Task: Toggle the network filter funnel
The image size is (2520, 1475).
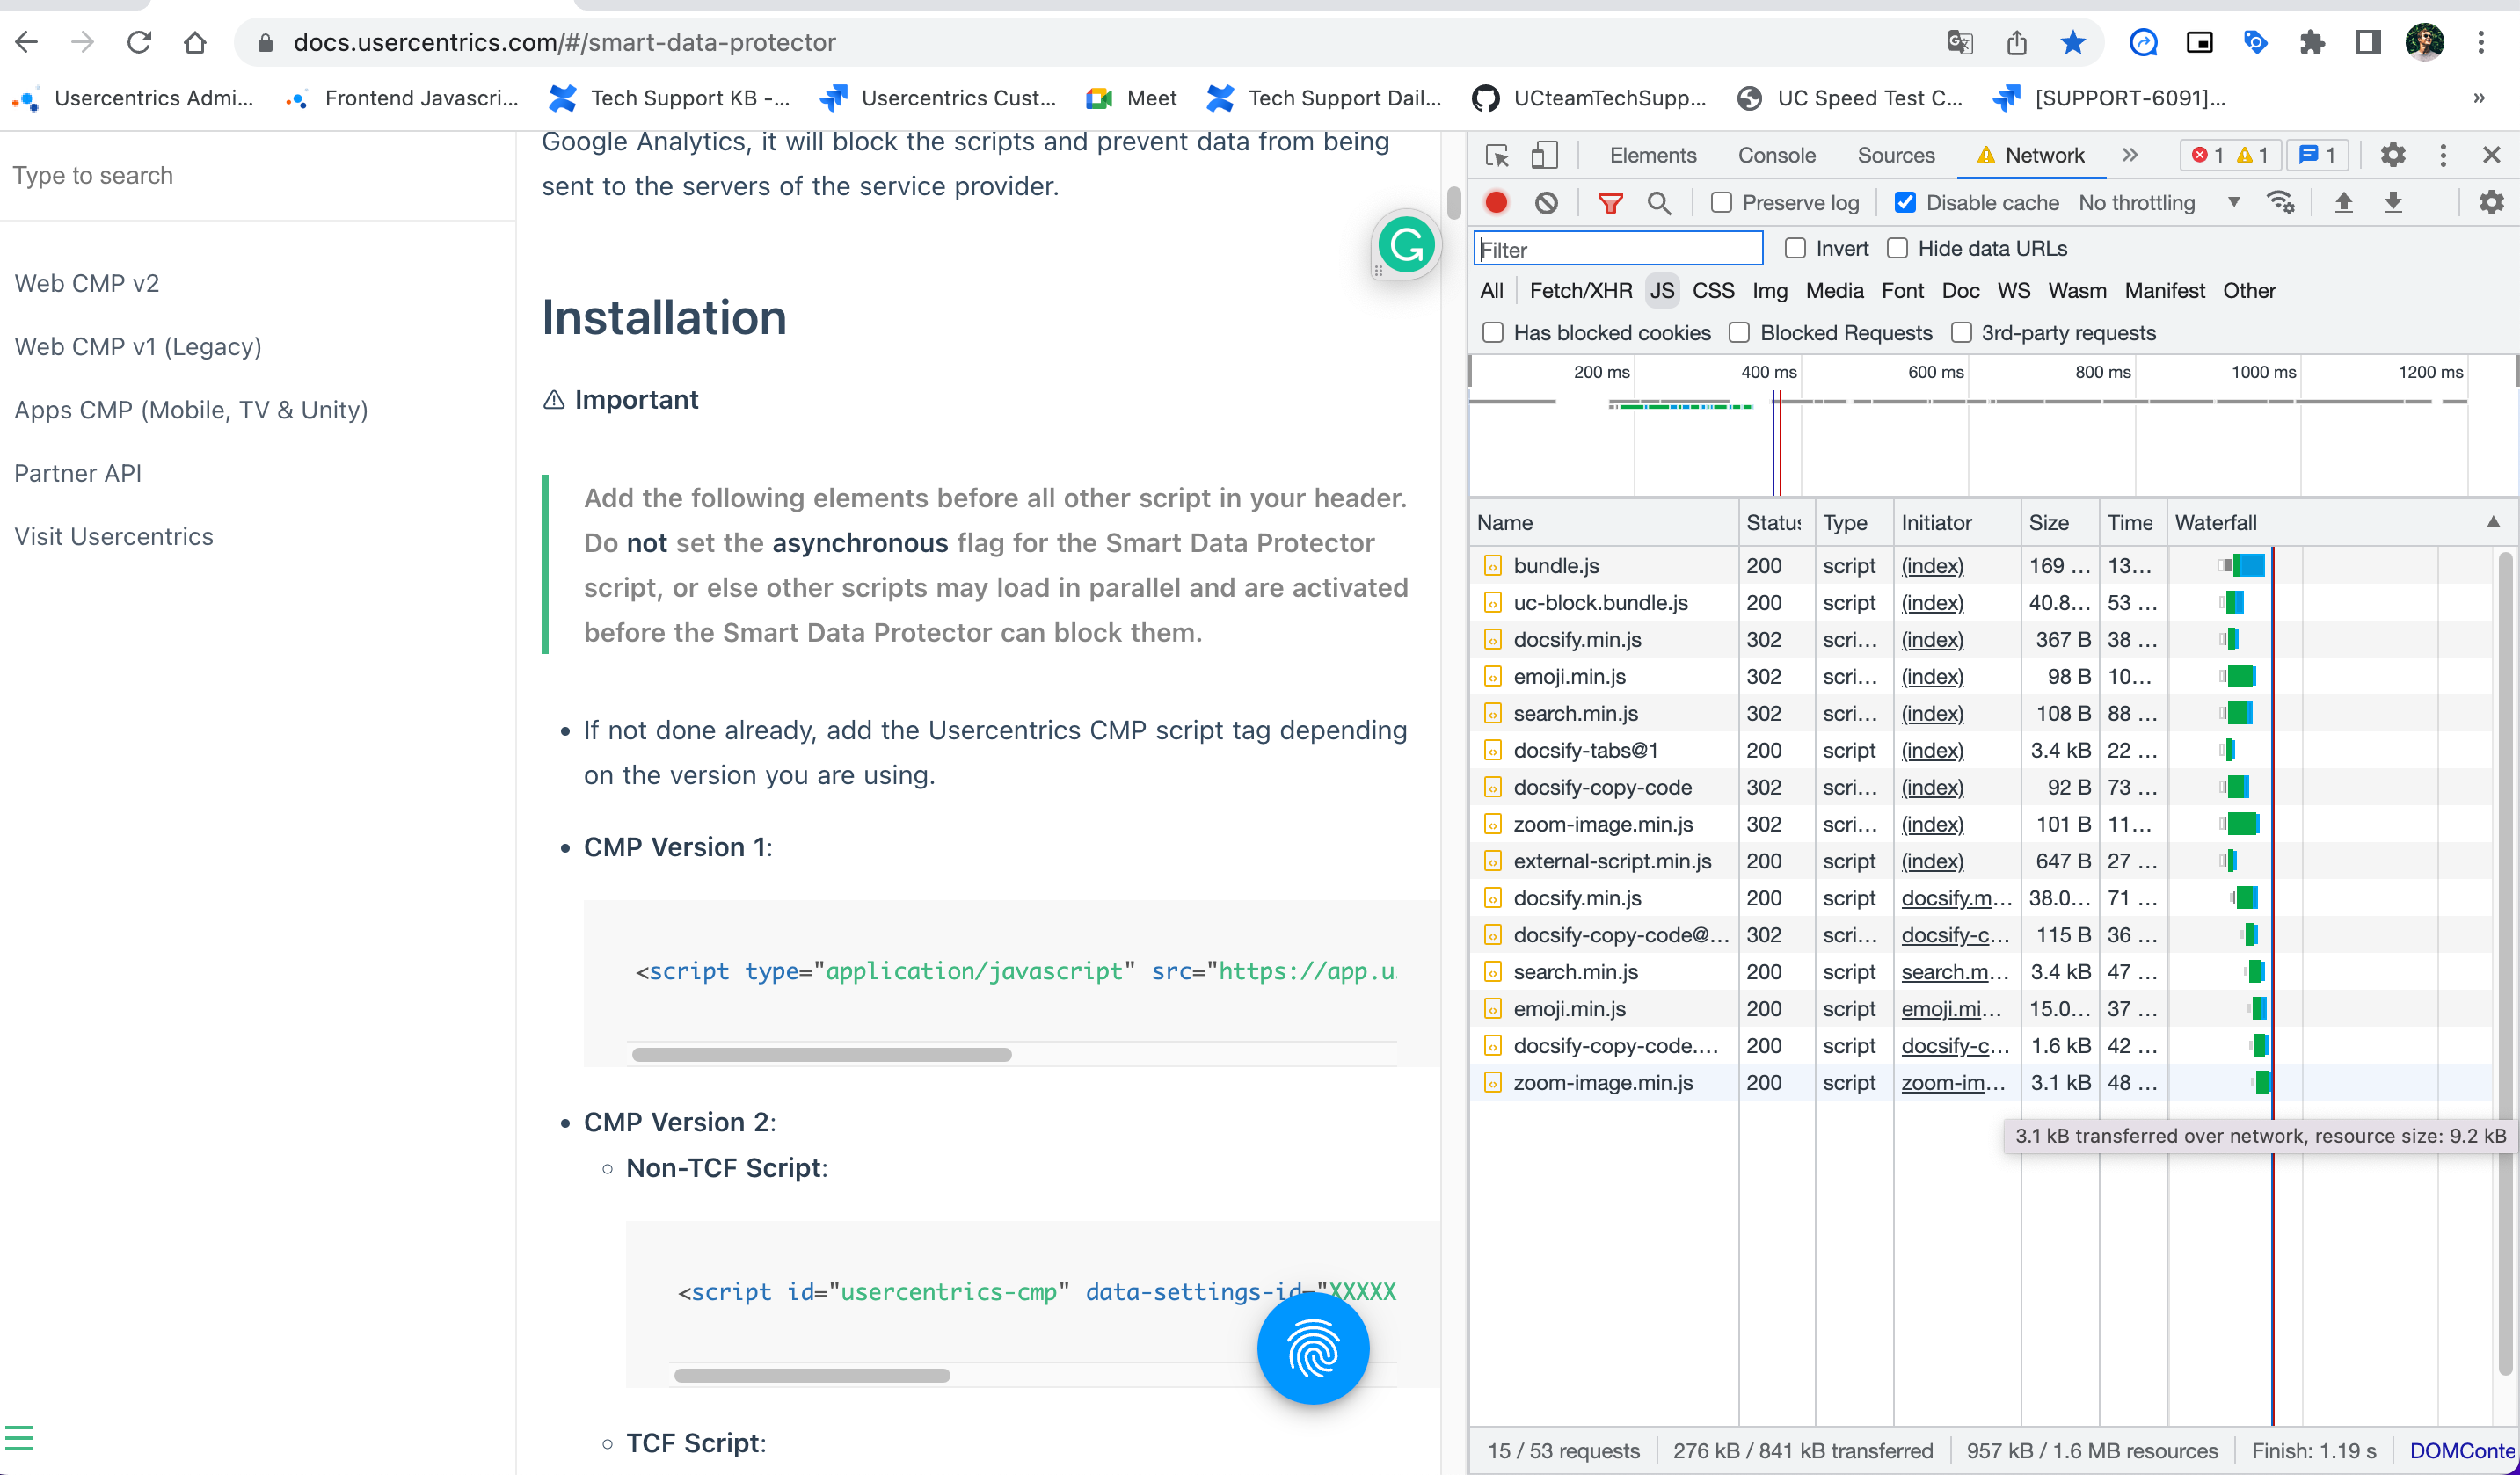Action: 1610,203
